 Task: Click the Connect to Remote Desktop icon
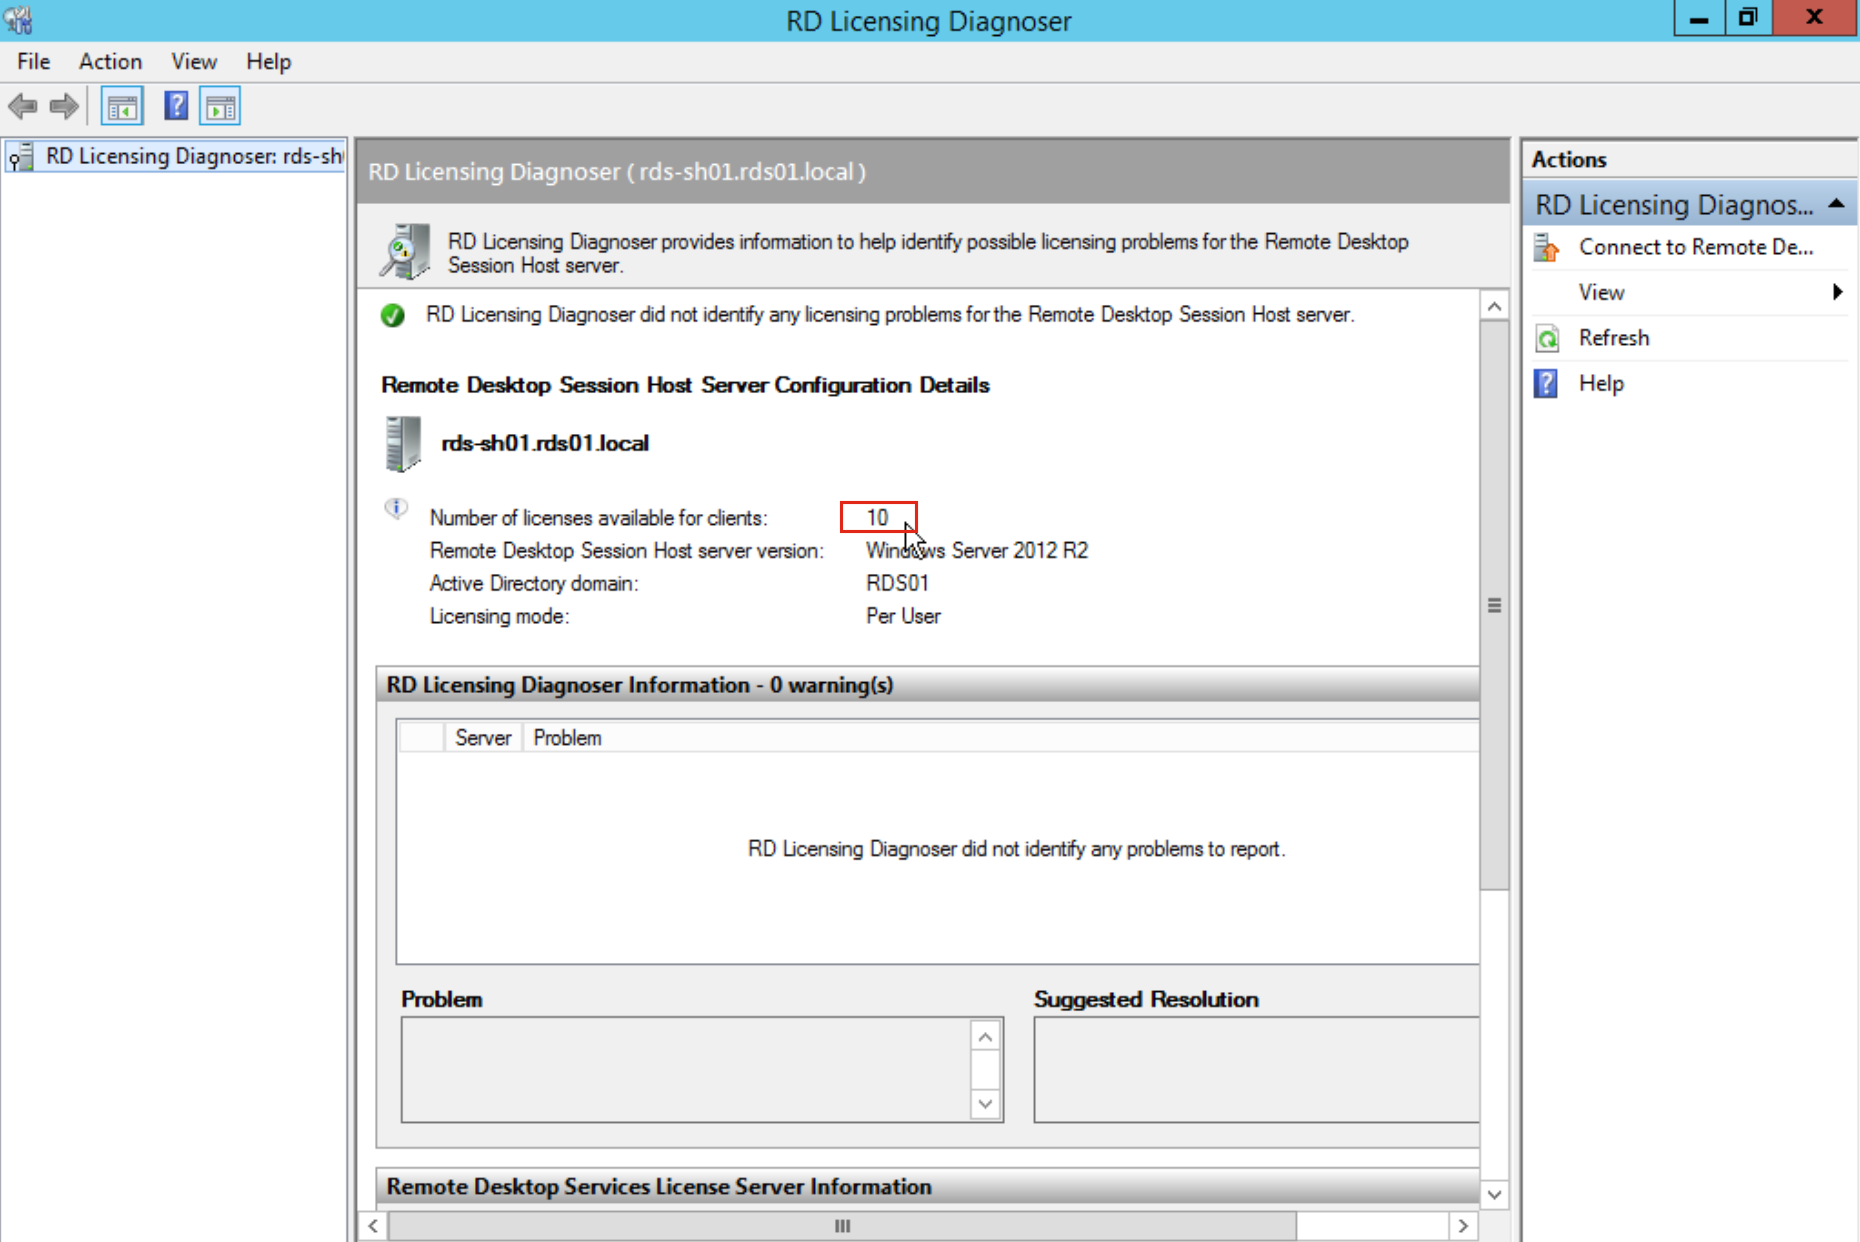[1547, 247]
